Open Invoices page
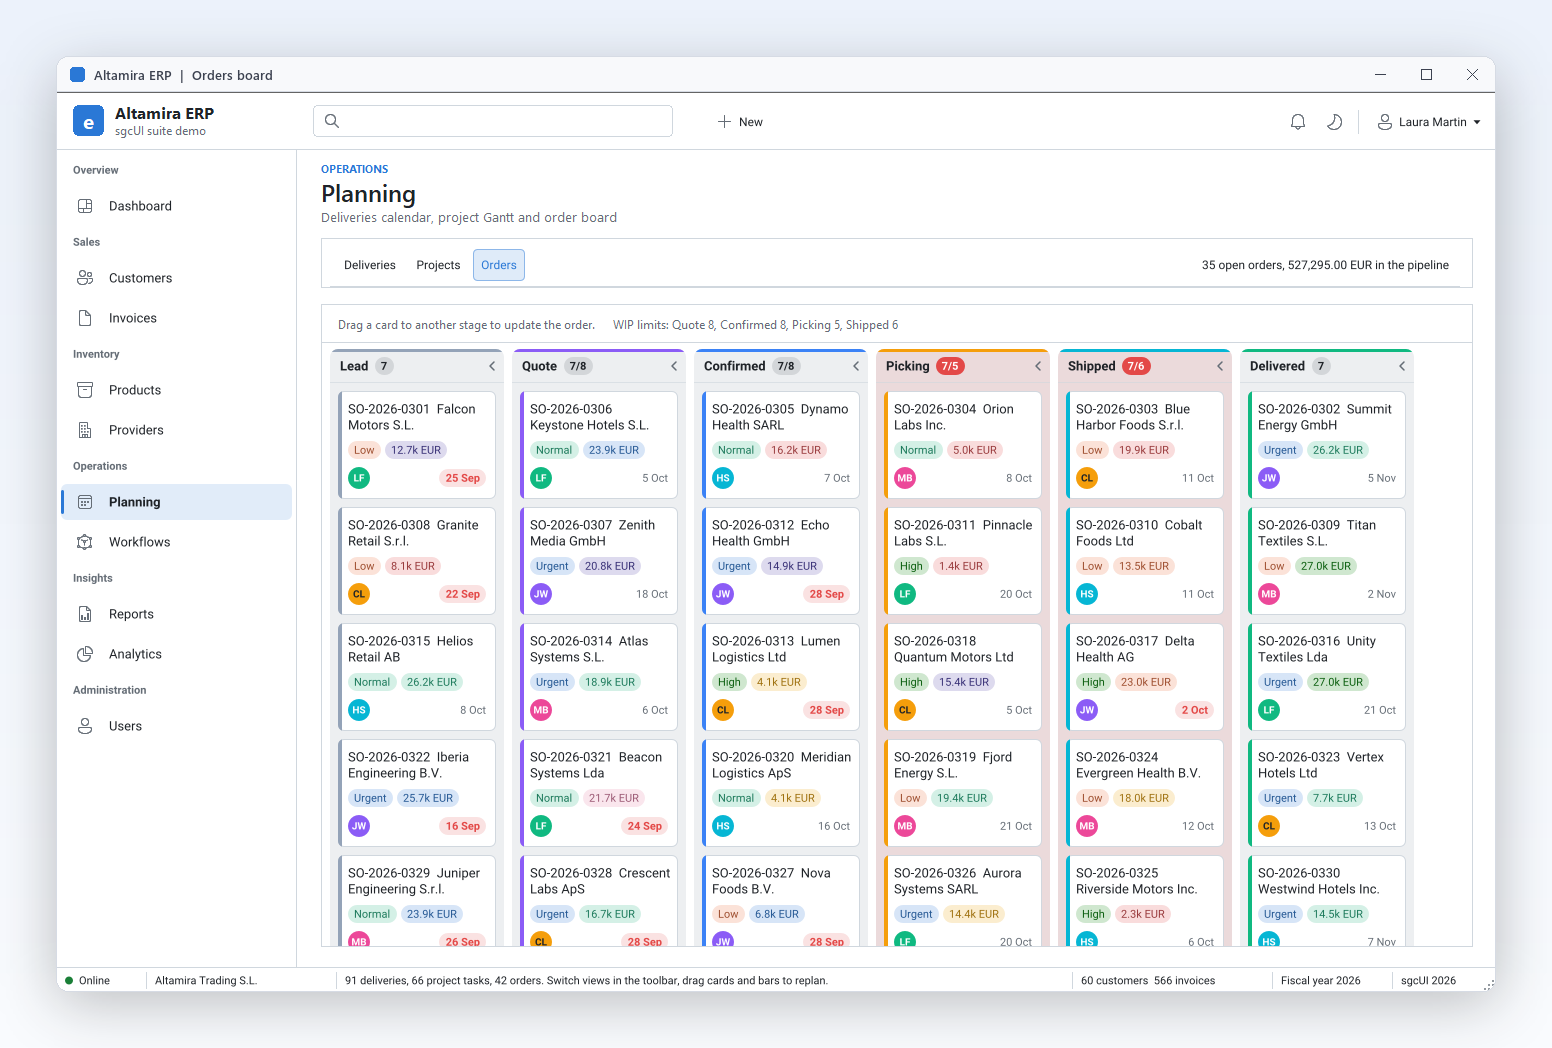Viewport: 1552px width, 1048px height. (177, 318)
